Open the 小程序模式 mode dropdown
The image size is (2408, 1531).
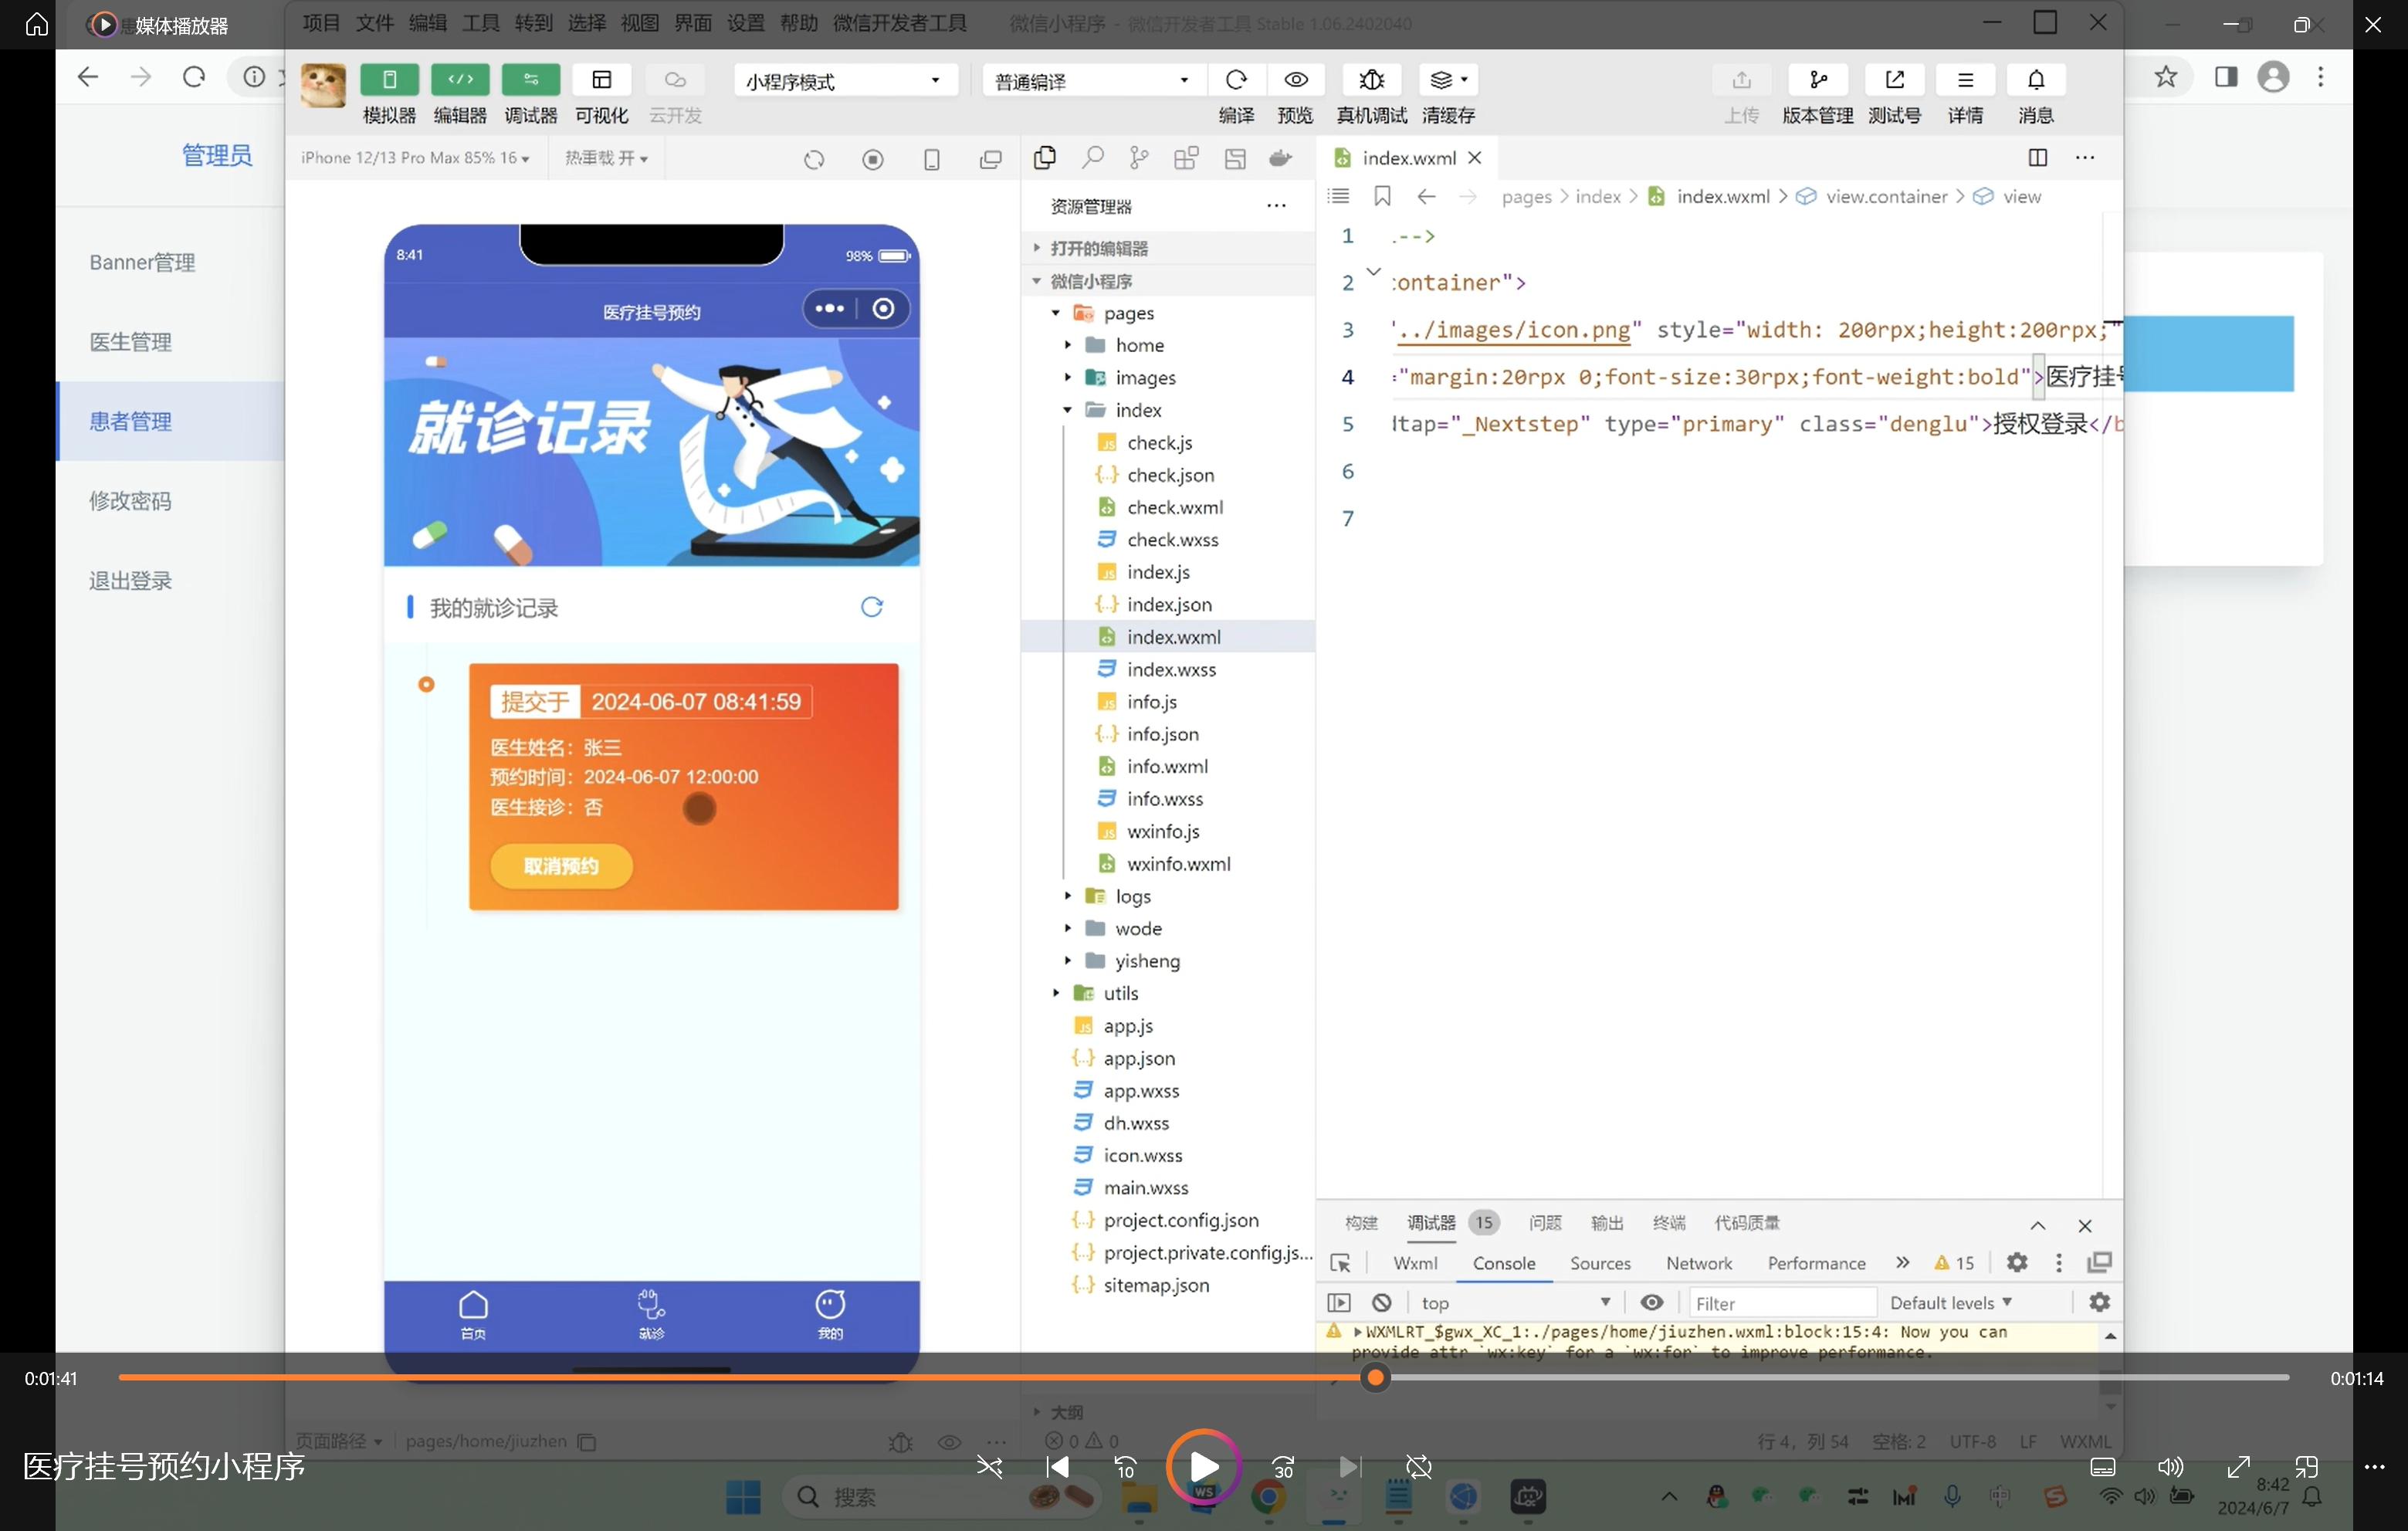pyautogui.click(x=845, y=81)
